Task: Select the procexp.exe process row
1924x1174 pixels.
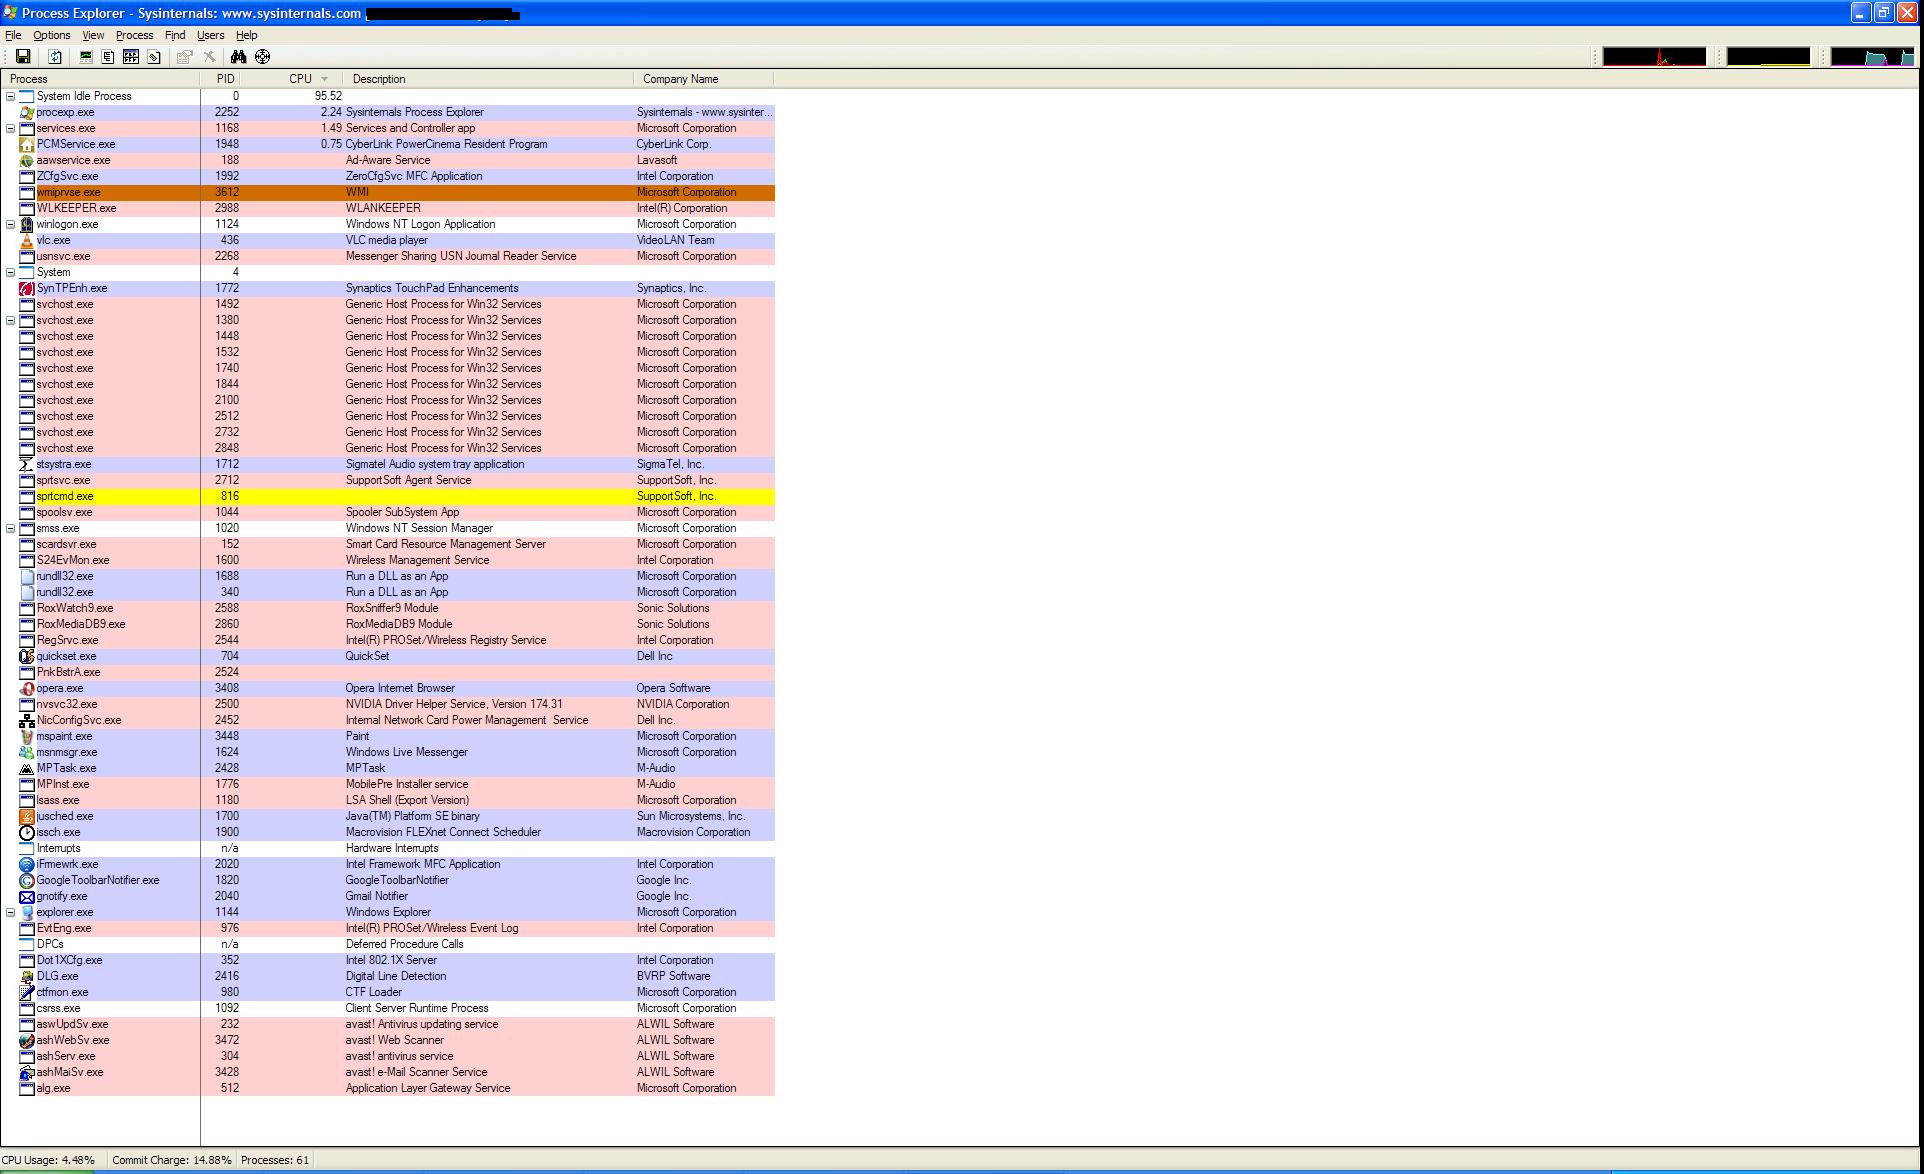Action: click(x=388, y=112)
